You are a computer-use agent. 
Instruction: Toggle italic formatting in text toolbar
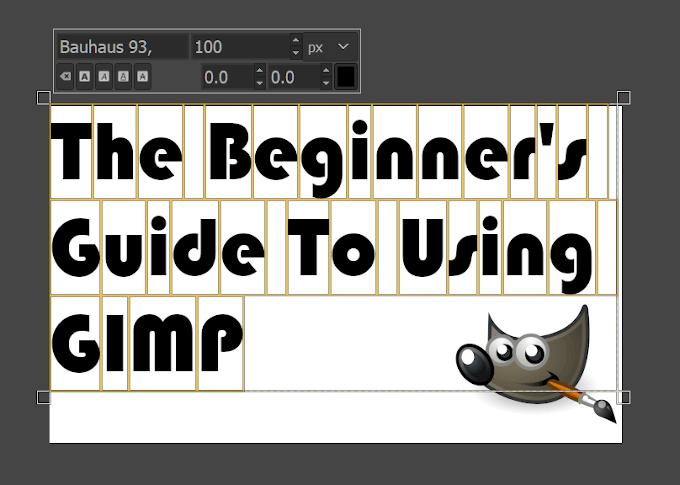pyautogui.click(x=104, y=76)
